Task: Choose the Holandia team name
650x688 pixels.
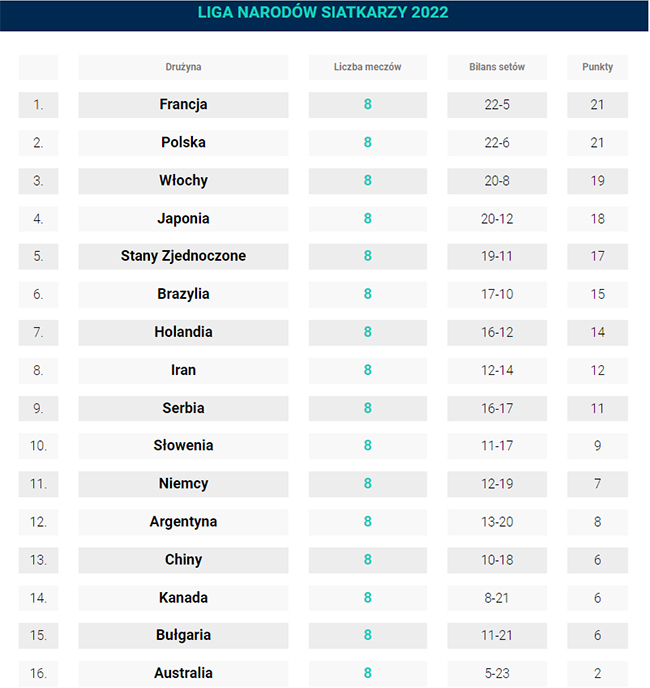Action: [x=183, y=332]
